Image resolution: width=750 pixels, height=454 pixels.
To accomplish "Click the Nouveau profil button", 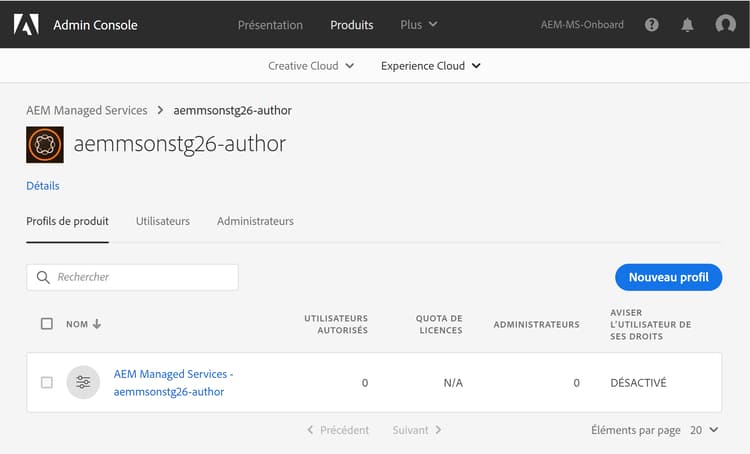I will (668, 277).
